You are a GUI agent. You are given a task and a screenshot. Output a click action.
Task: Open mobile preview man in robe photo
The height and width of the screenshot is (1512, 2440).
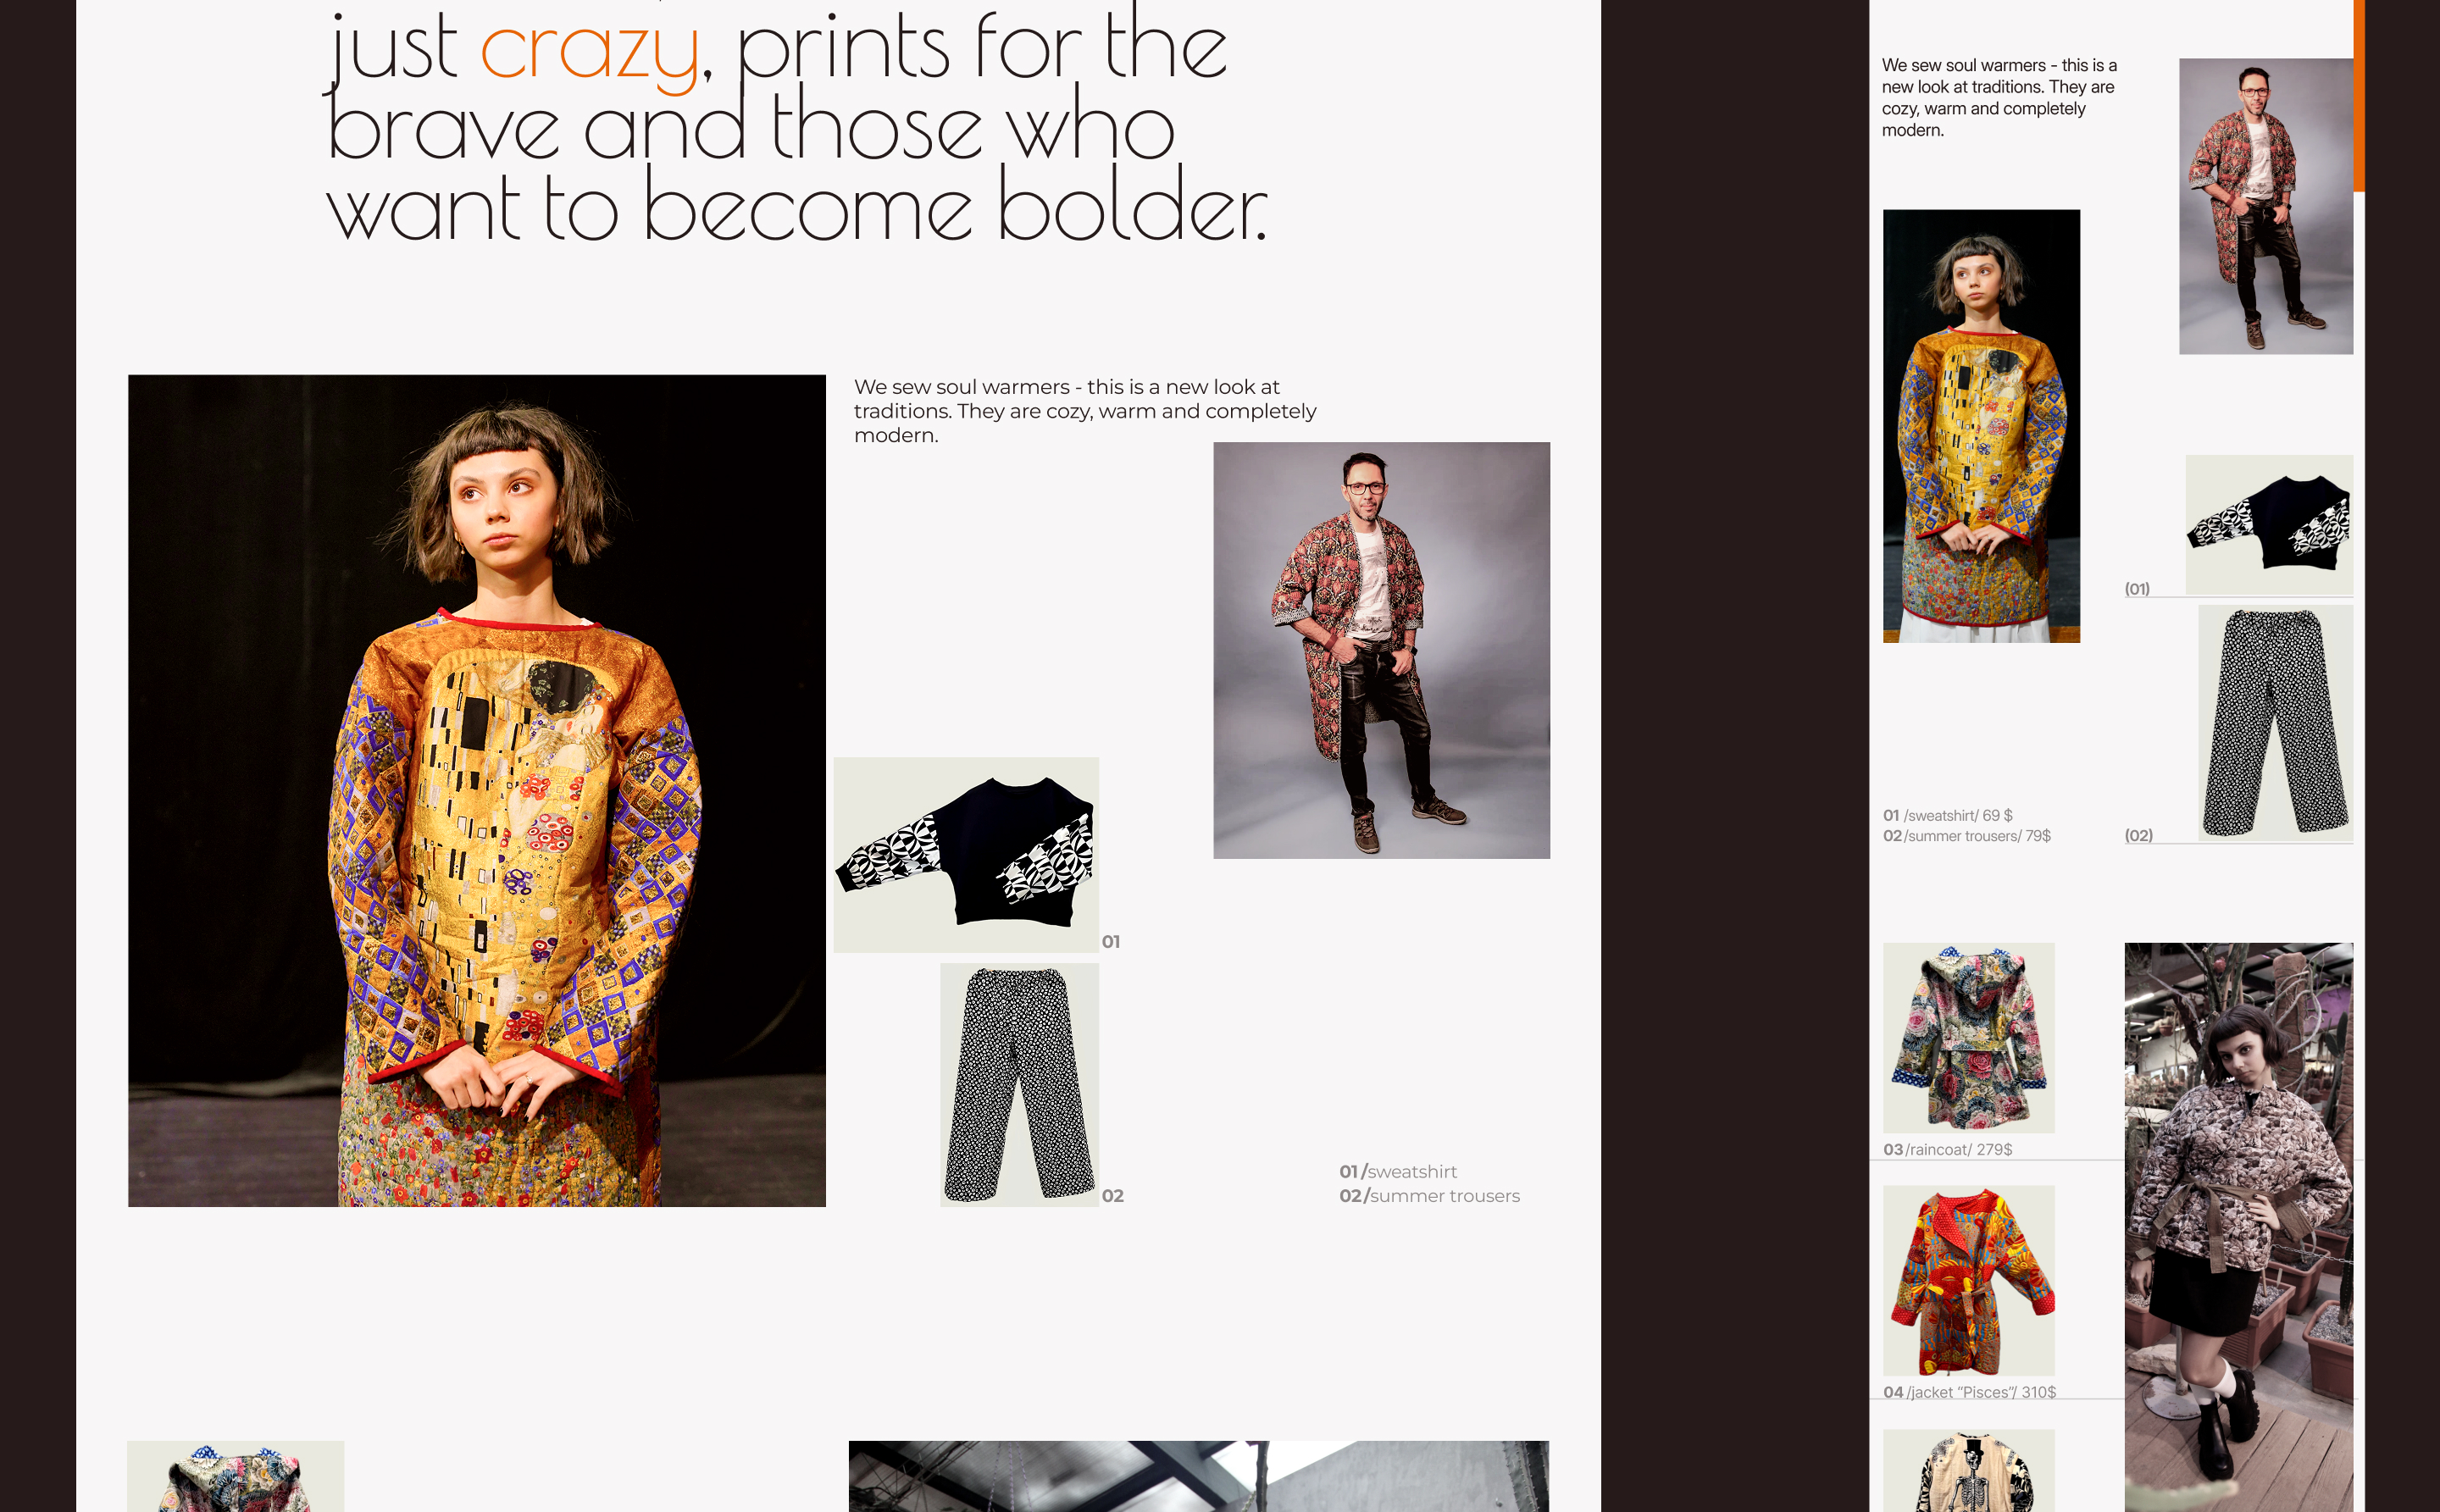[x=2266, y=206]
